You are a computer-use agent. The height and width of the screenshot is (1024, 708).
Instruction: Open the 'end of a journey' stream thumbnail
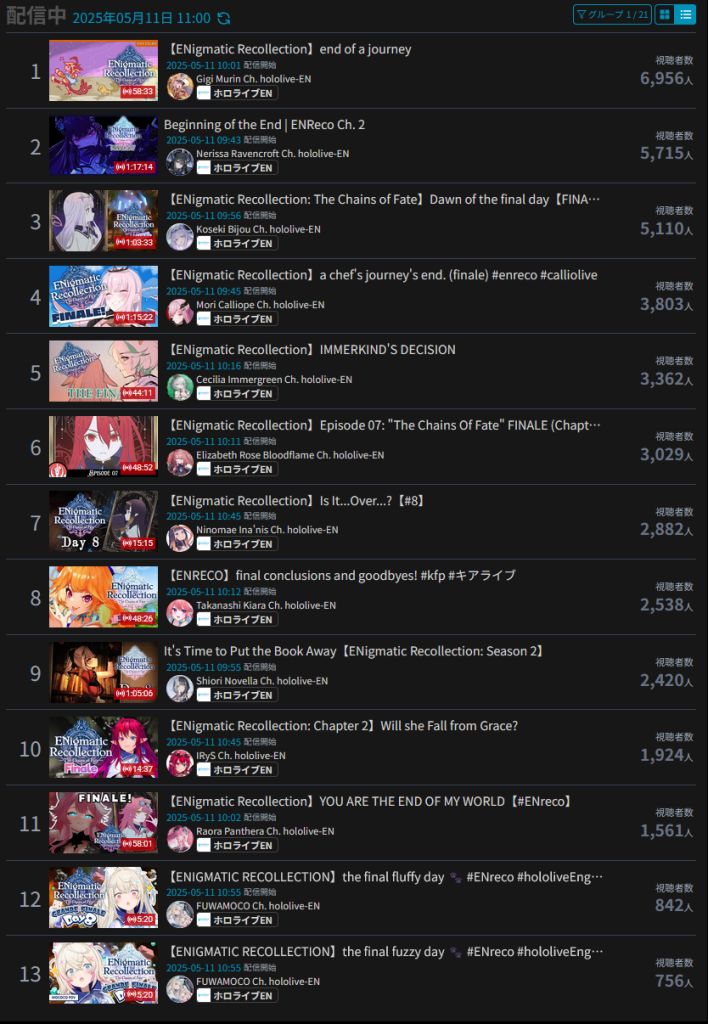[103, 71]
